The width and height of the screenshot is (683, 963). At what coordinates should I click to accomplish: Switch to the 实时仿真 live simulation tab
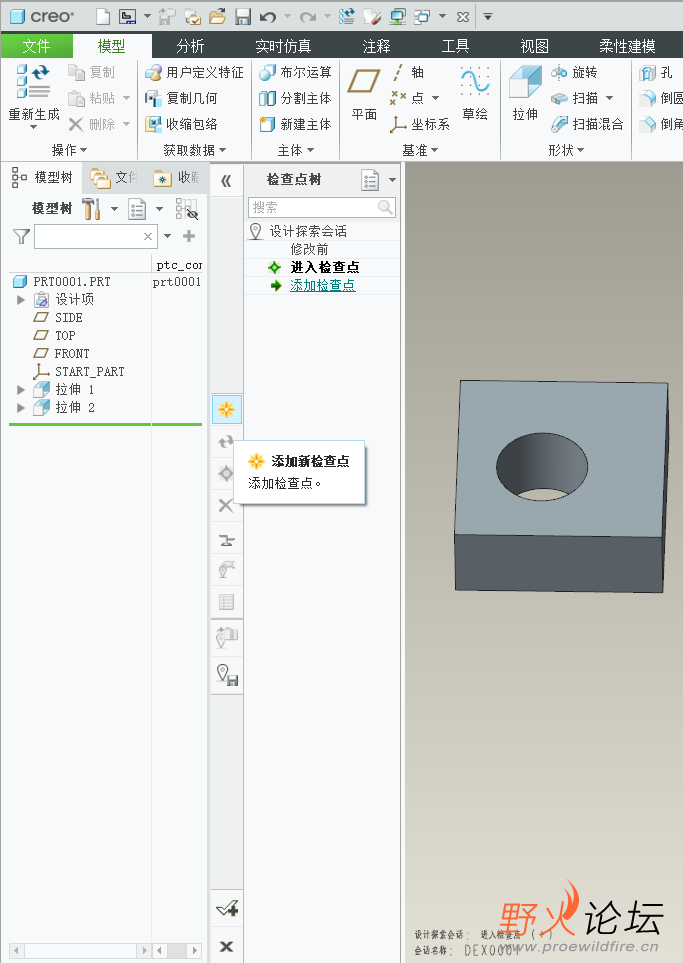coord(283,46)
